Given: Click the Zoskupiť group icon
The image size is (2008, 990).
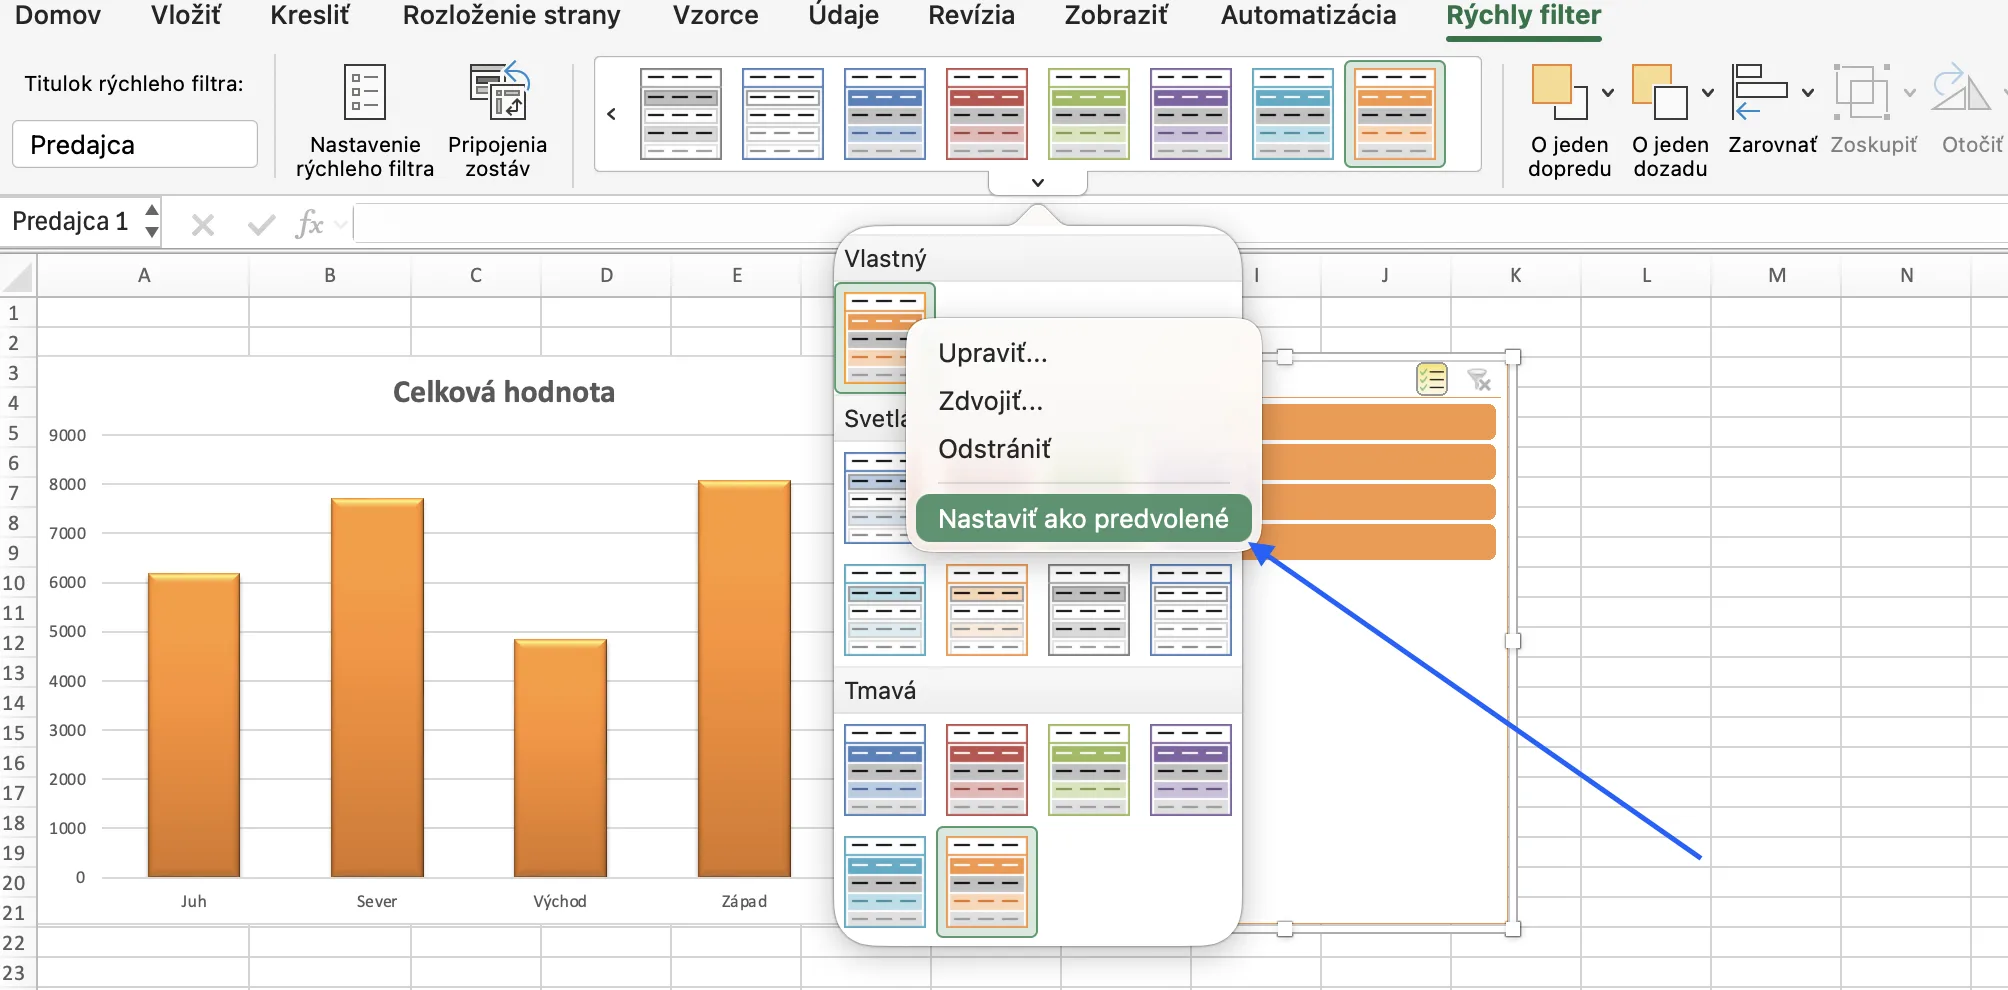Looking at the screenshot, I should point(1861,92).
